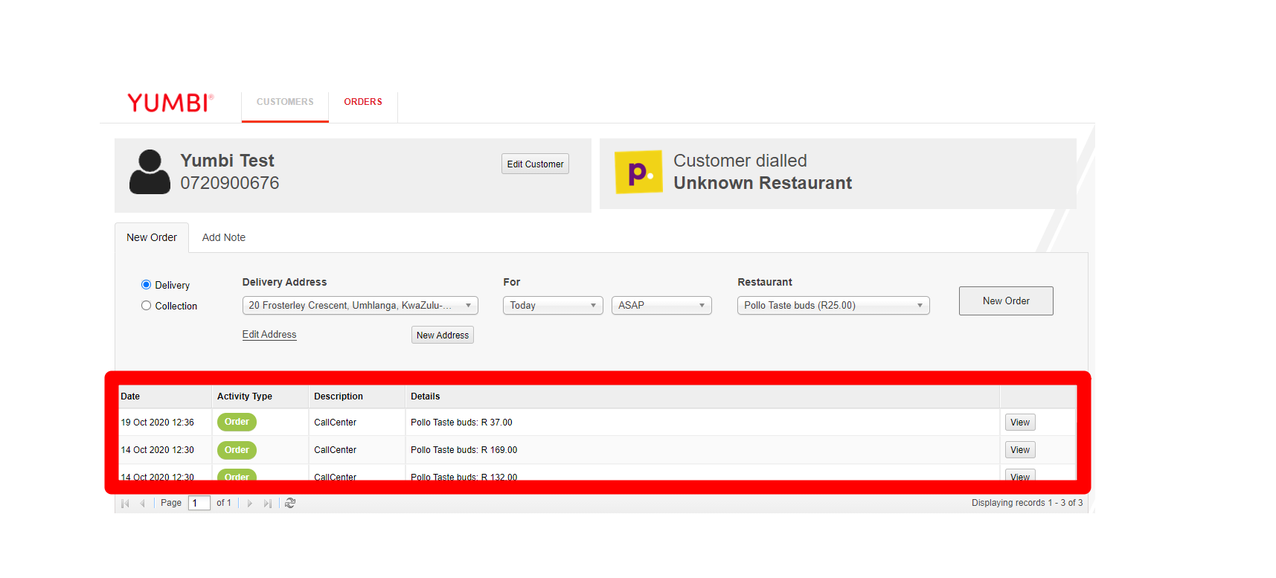Click the customer avatar silhouette icon
This screenshot has height=578, width=1276.
[150, 172]
